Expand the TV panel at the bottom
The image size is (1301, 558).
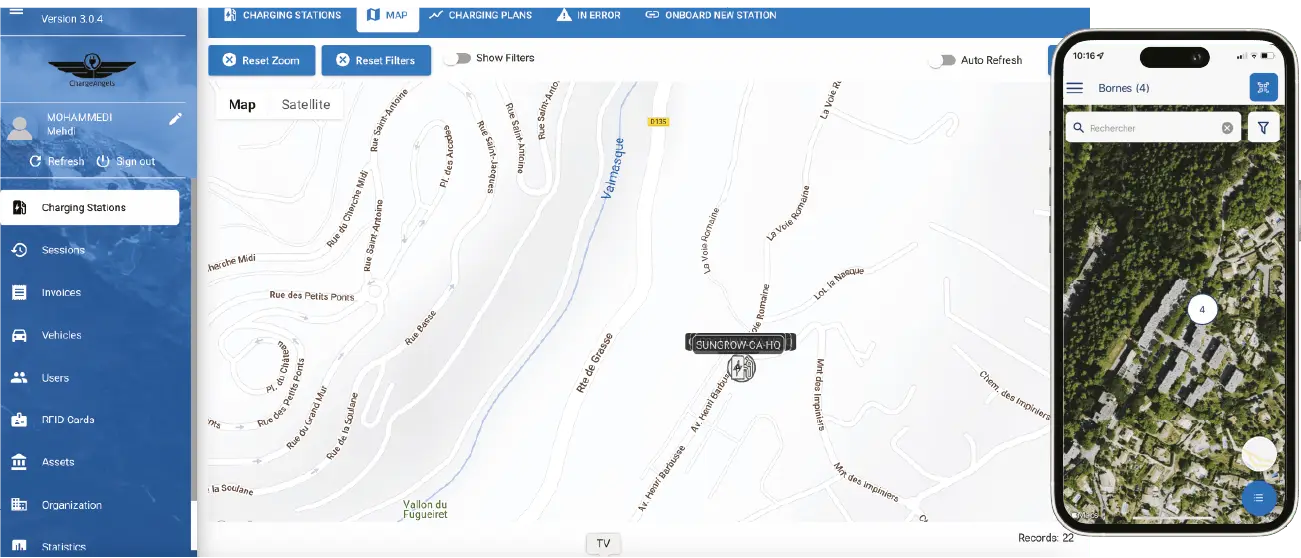point(603,544)
